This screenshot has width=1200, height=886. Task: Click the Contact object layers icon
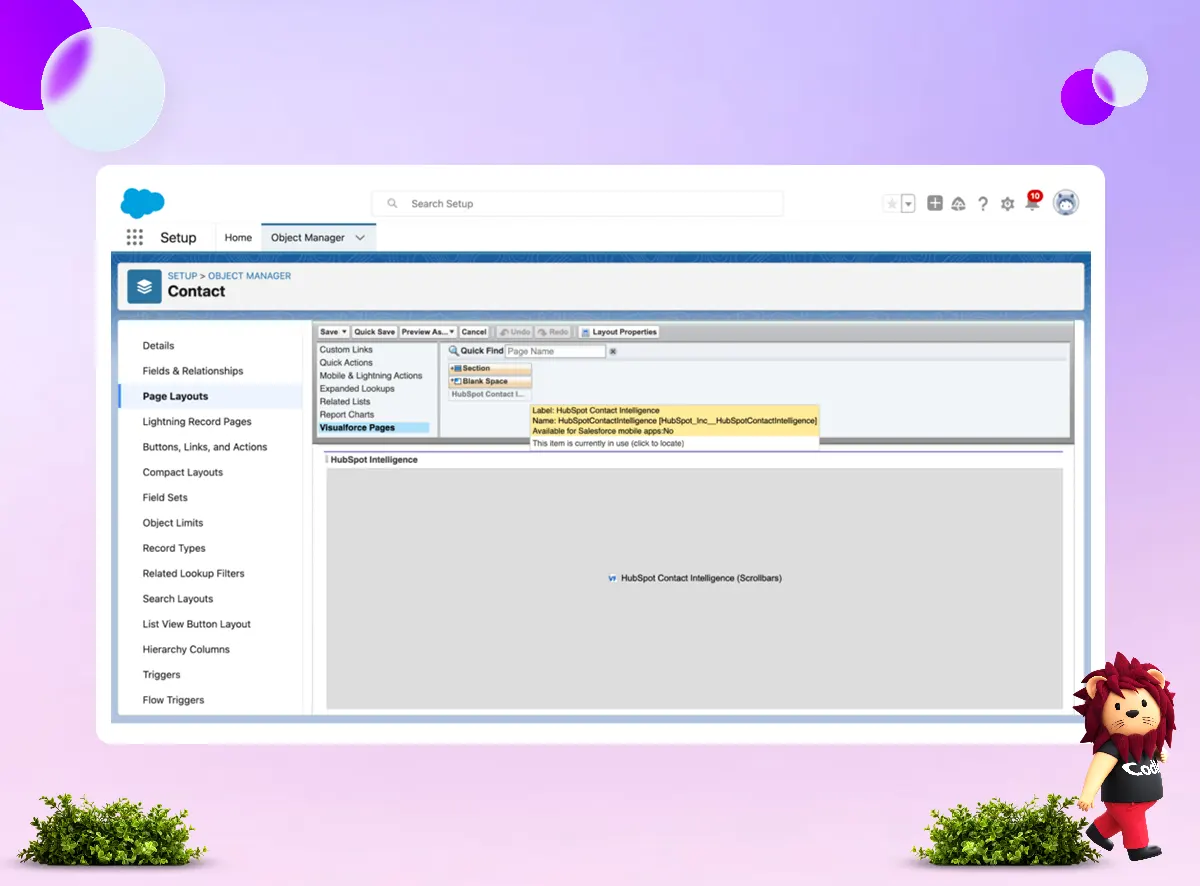tap(145, 287)
